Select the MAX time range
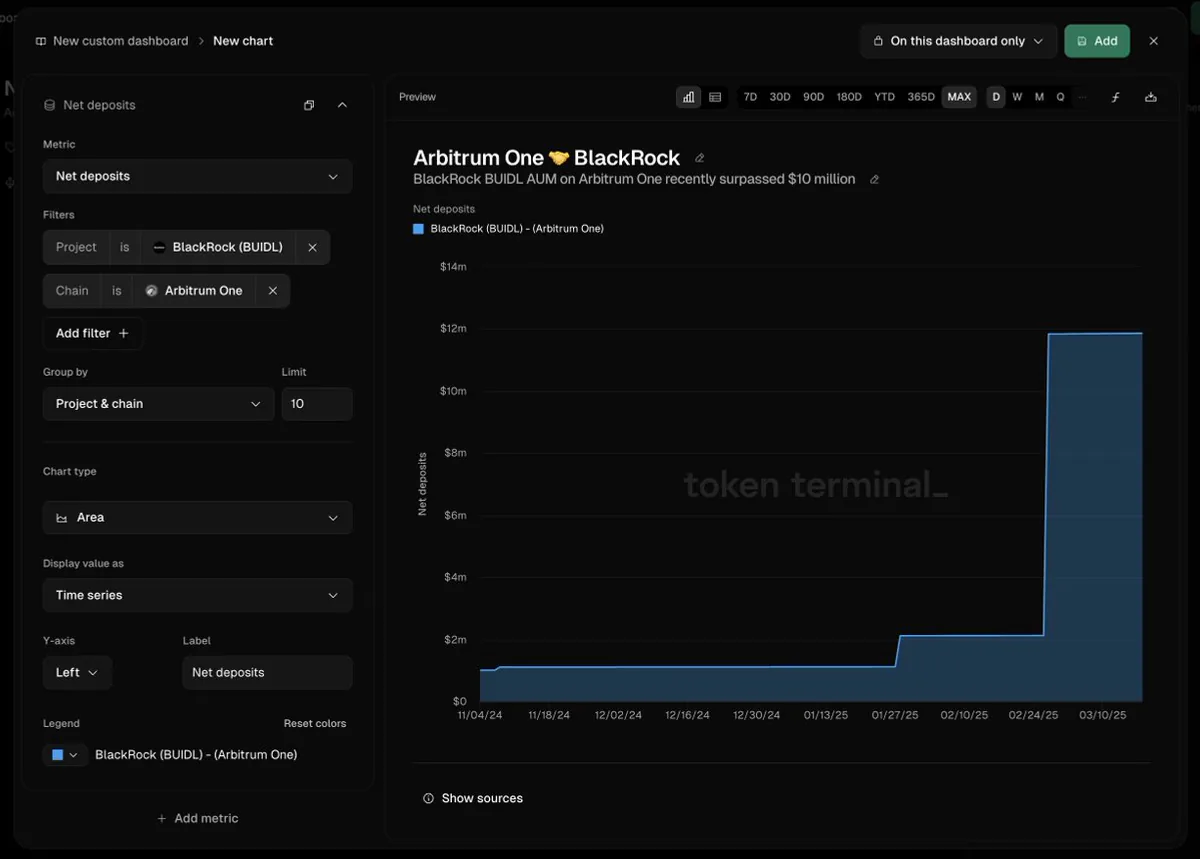The width and height of the screenshot is (1200, 859). [959, 97]
